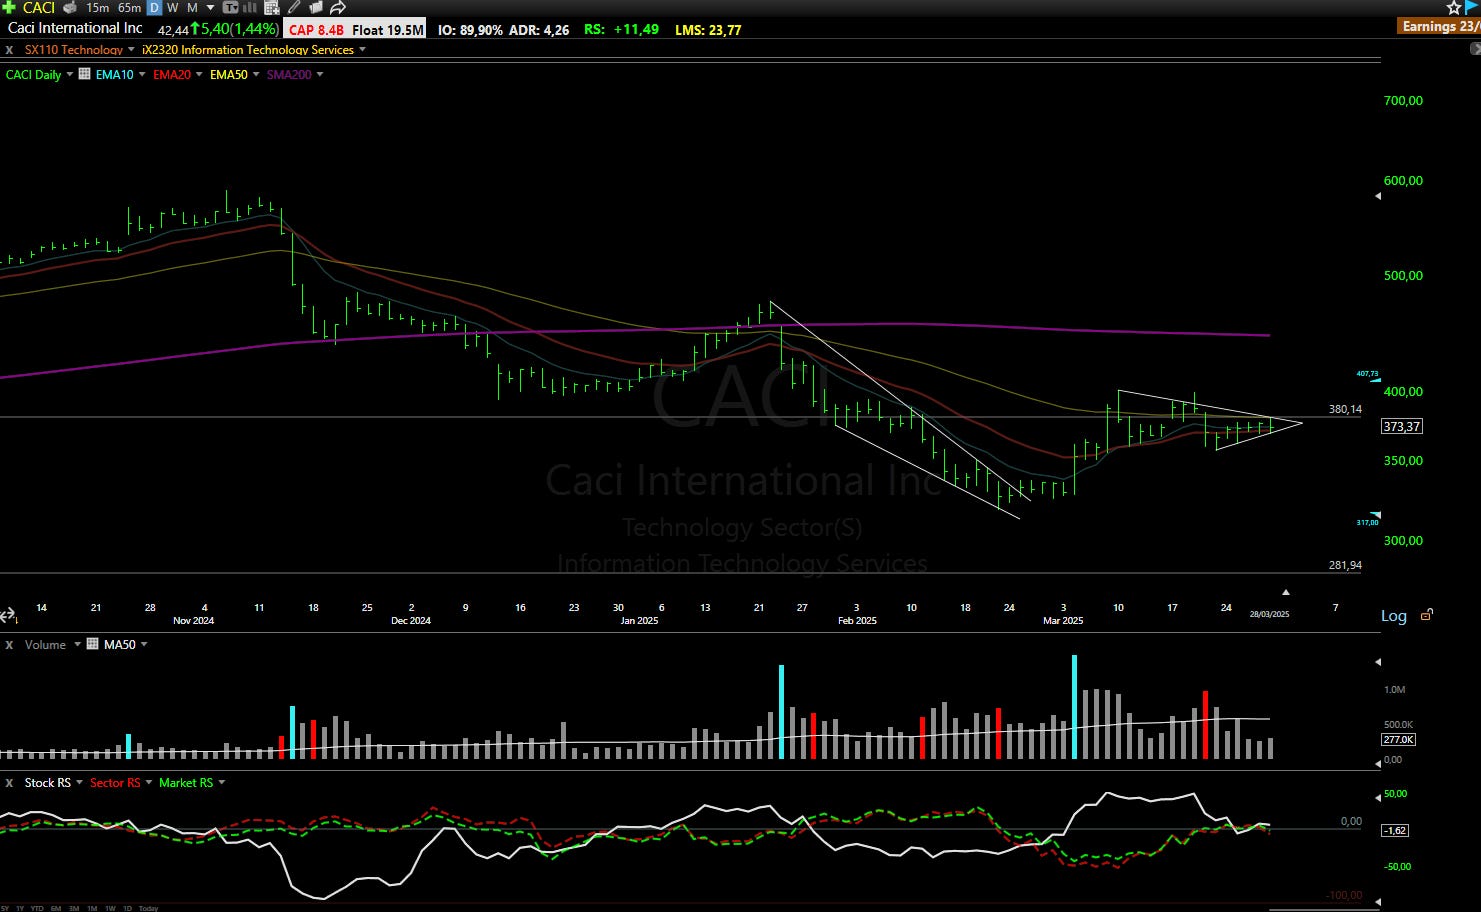Close the sector/industry row with X
The image size is (1481, 912).
tap(9, 49)
